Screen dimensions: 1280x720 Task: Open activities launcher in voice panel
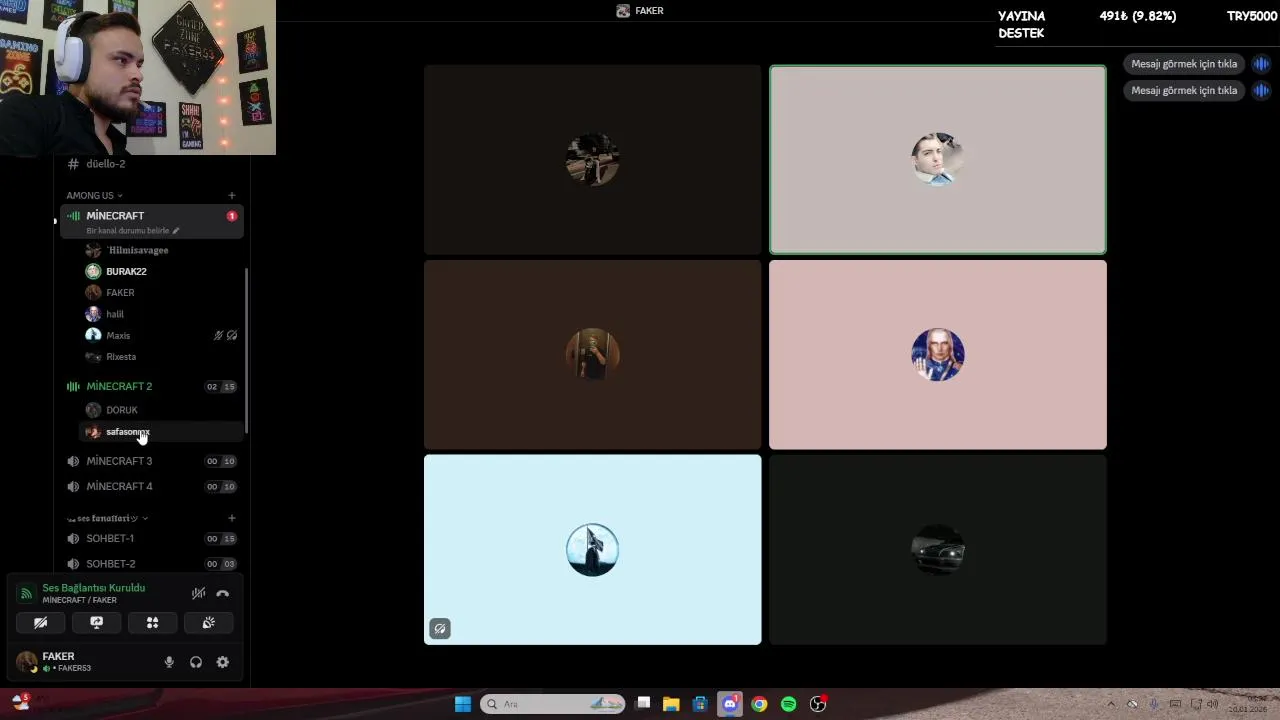coord(153,622)
